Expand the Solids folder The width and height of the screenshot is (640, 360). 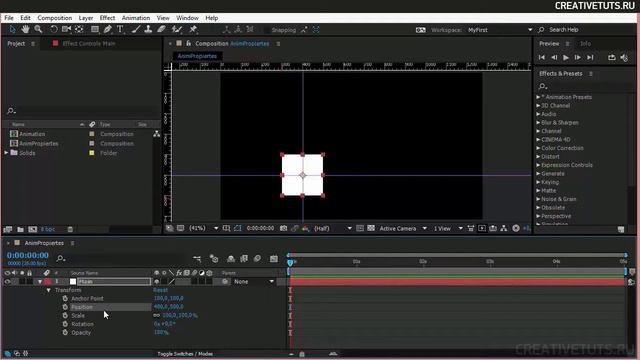6,153
